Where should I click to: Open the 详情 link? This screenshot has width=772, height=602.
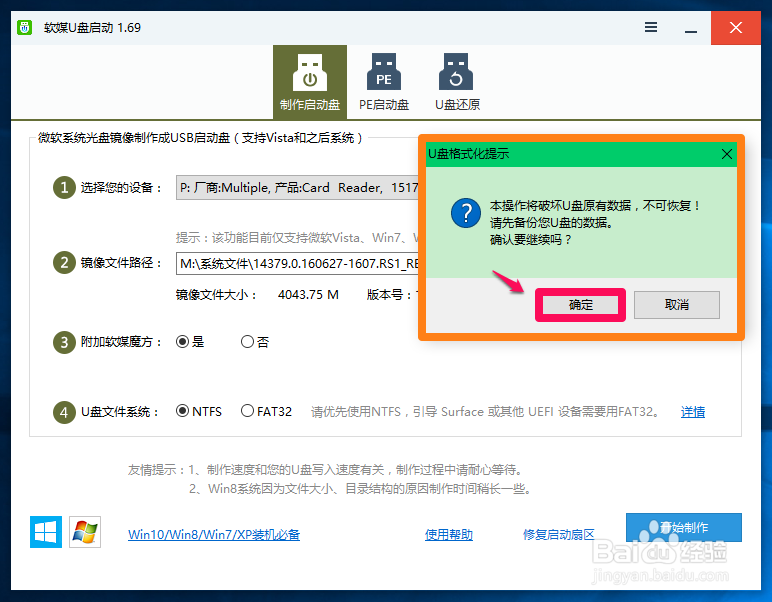pyautogui.click(x=693, y=412)
